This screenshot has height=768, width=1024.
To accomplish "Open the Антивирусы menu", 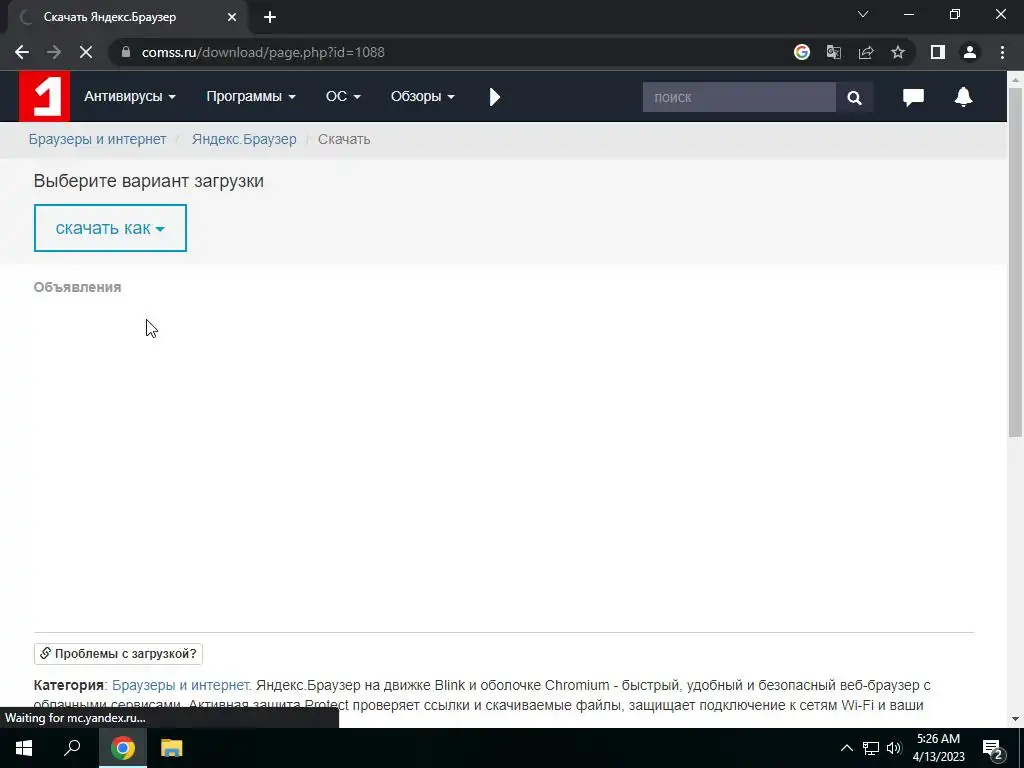I will click(x=130, y=97).
